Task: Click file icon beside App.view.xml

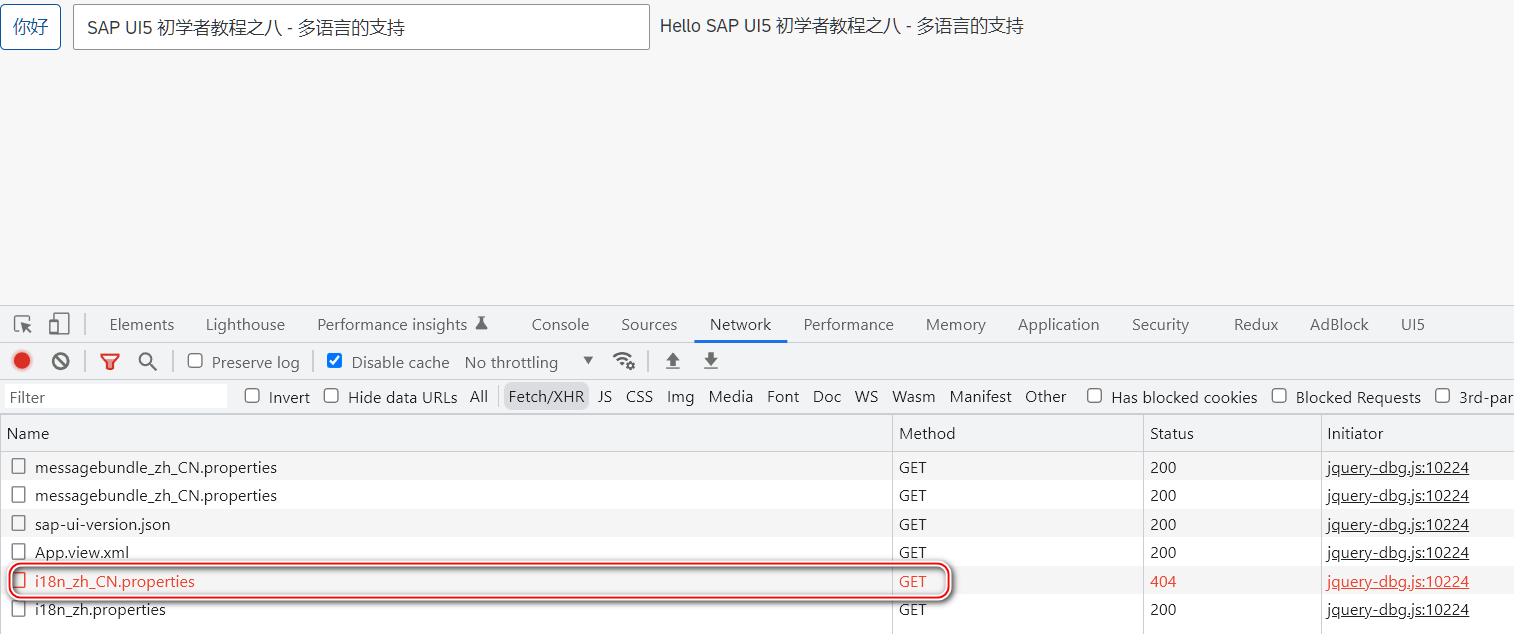Action: point(19,551)
